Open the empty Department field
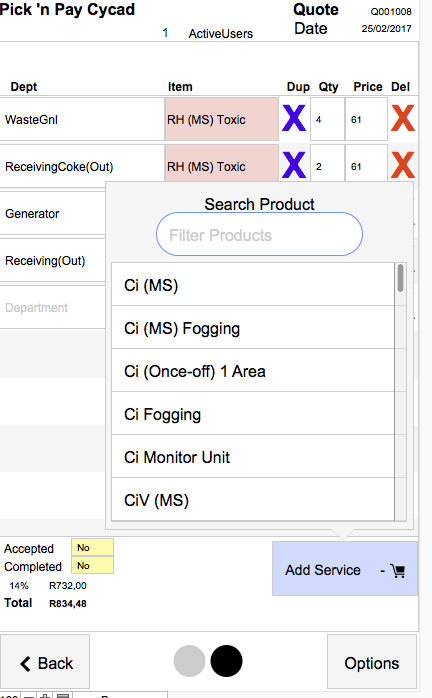Screen dimensions: 432x698 53,308
